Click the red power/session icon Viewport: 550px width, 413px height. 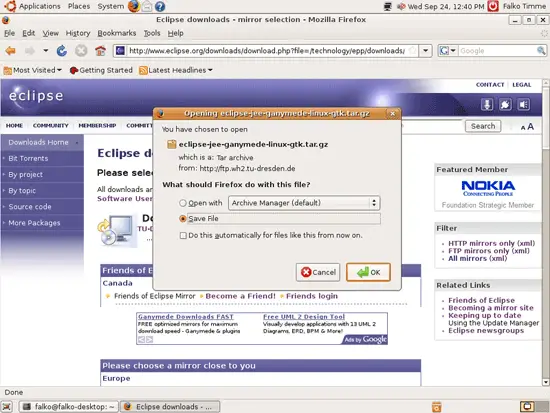coord(493,6)
